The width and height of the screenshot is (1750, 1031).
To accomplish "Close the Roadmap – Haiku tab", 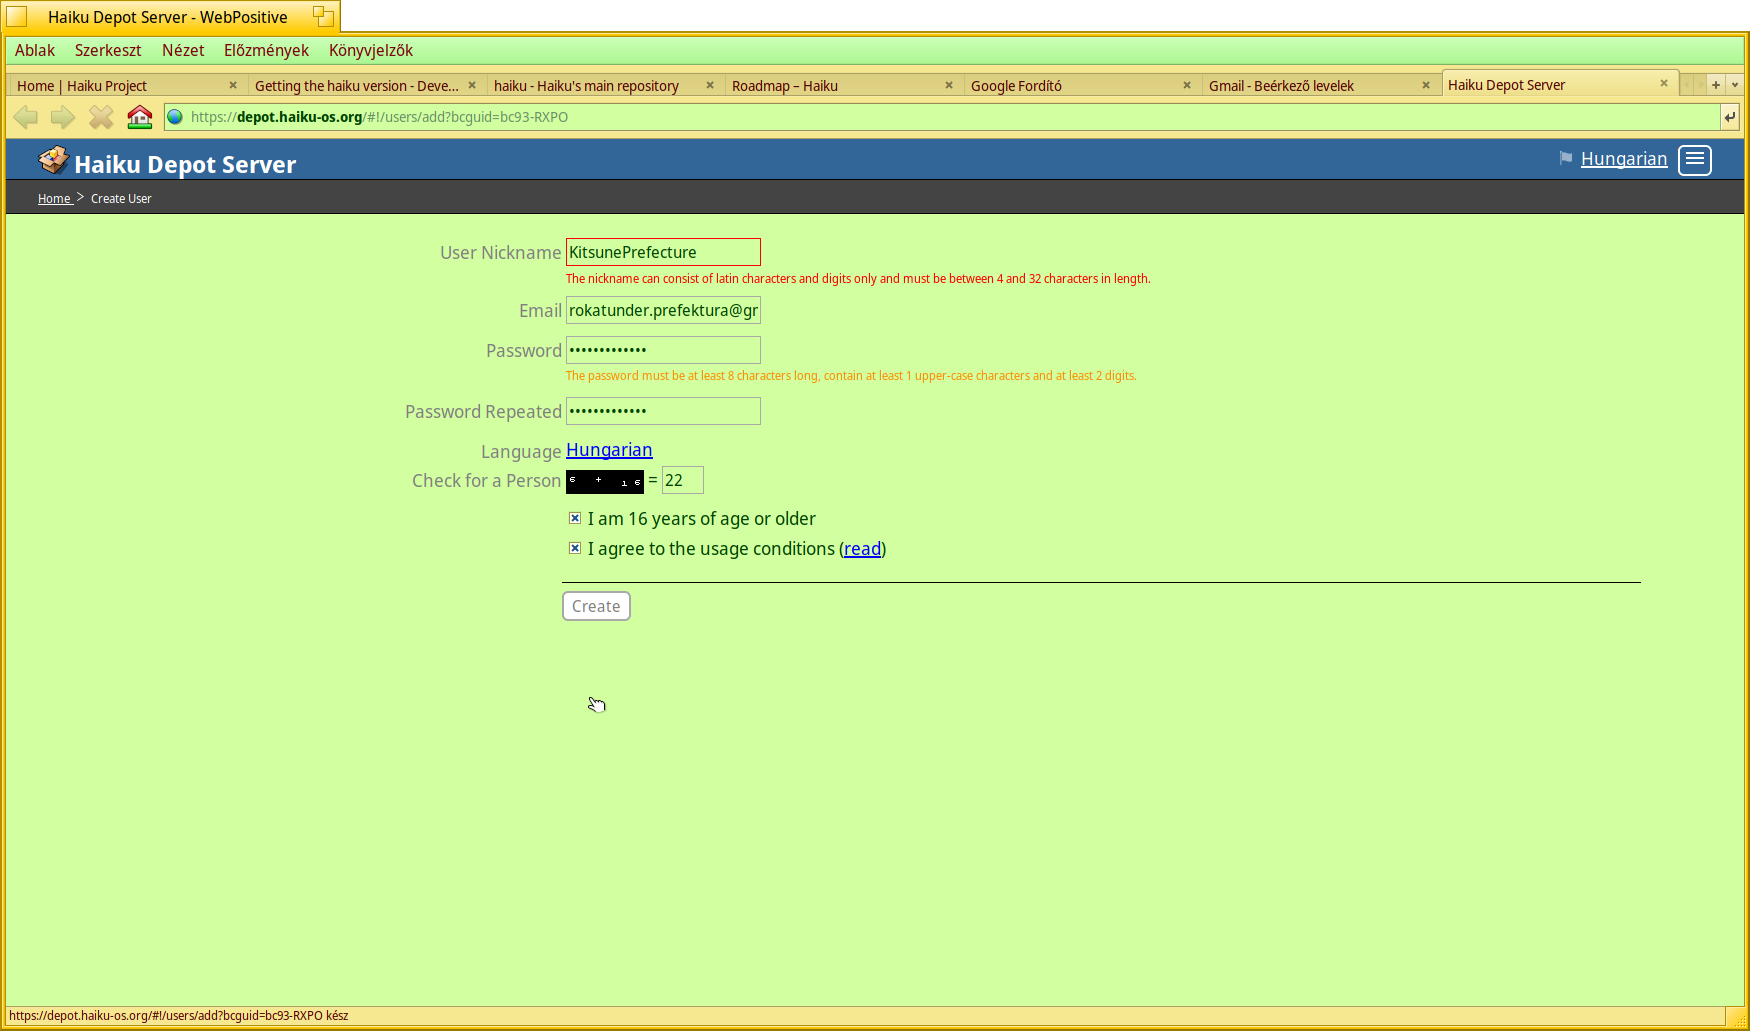I will click(949, 85).
